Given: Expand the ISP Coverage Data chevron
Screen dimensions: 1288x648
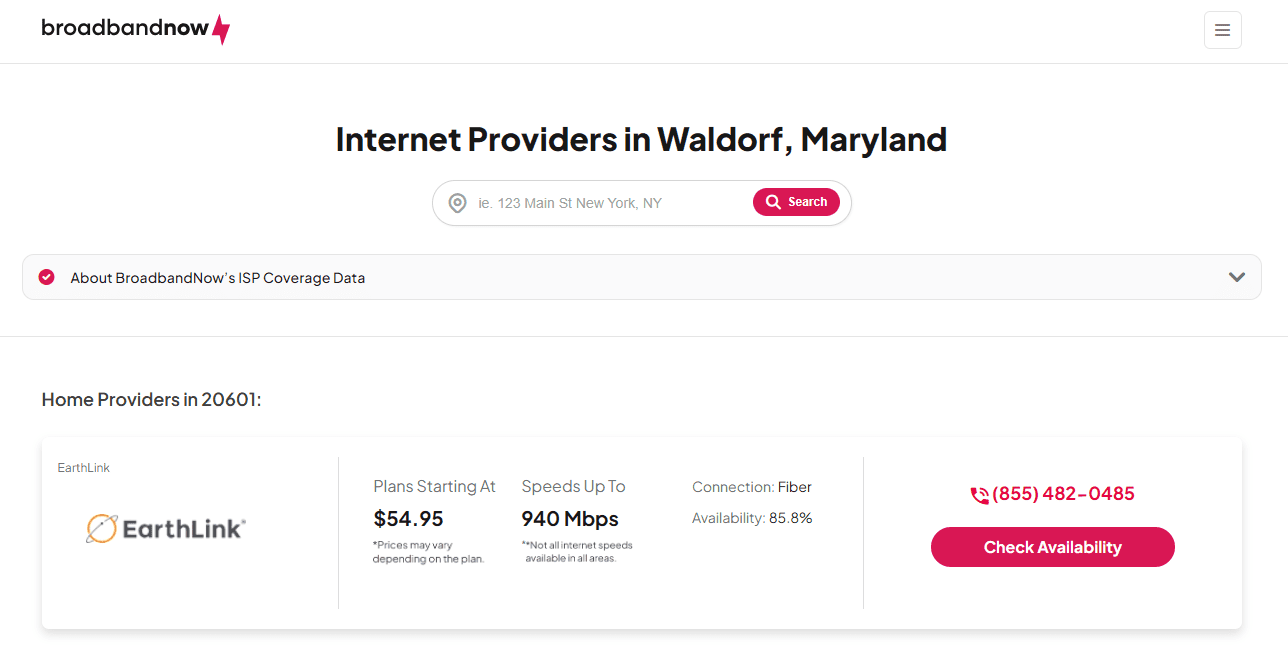Looking at the screenshot, I should pyautogui.click(x=1237, y=277).
